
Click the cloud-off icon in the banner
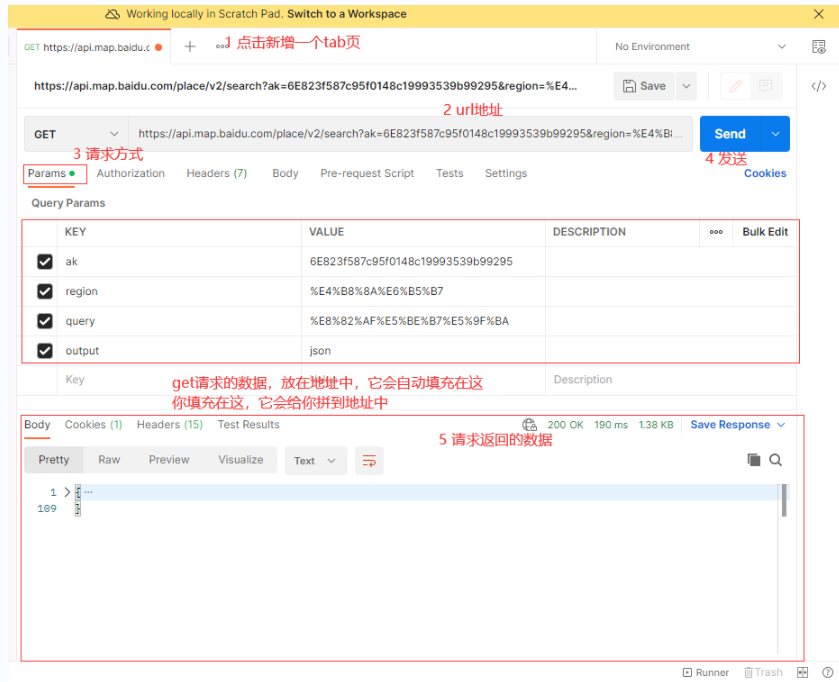click(x=112, y=14)
